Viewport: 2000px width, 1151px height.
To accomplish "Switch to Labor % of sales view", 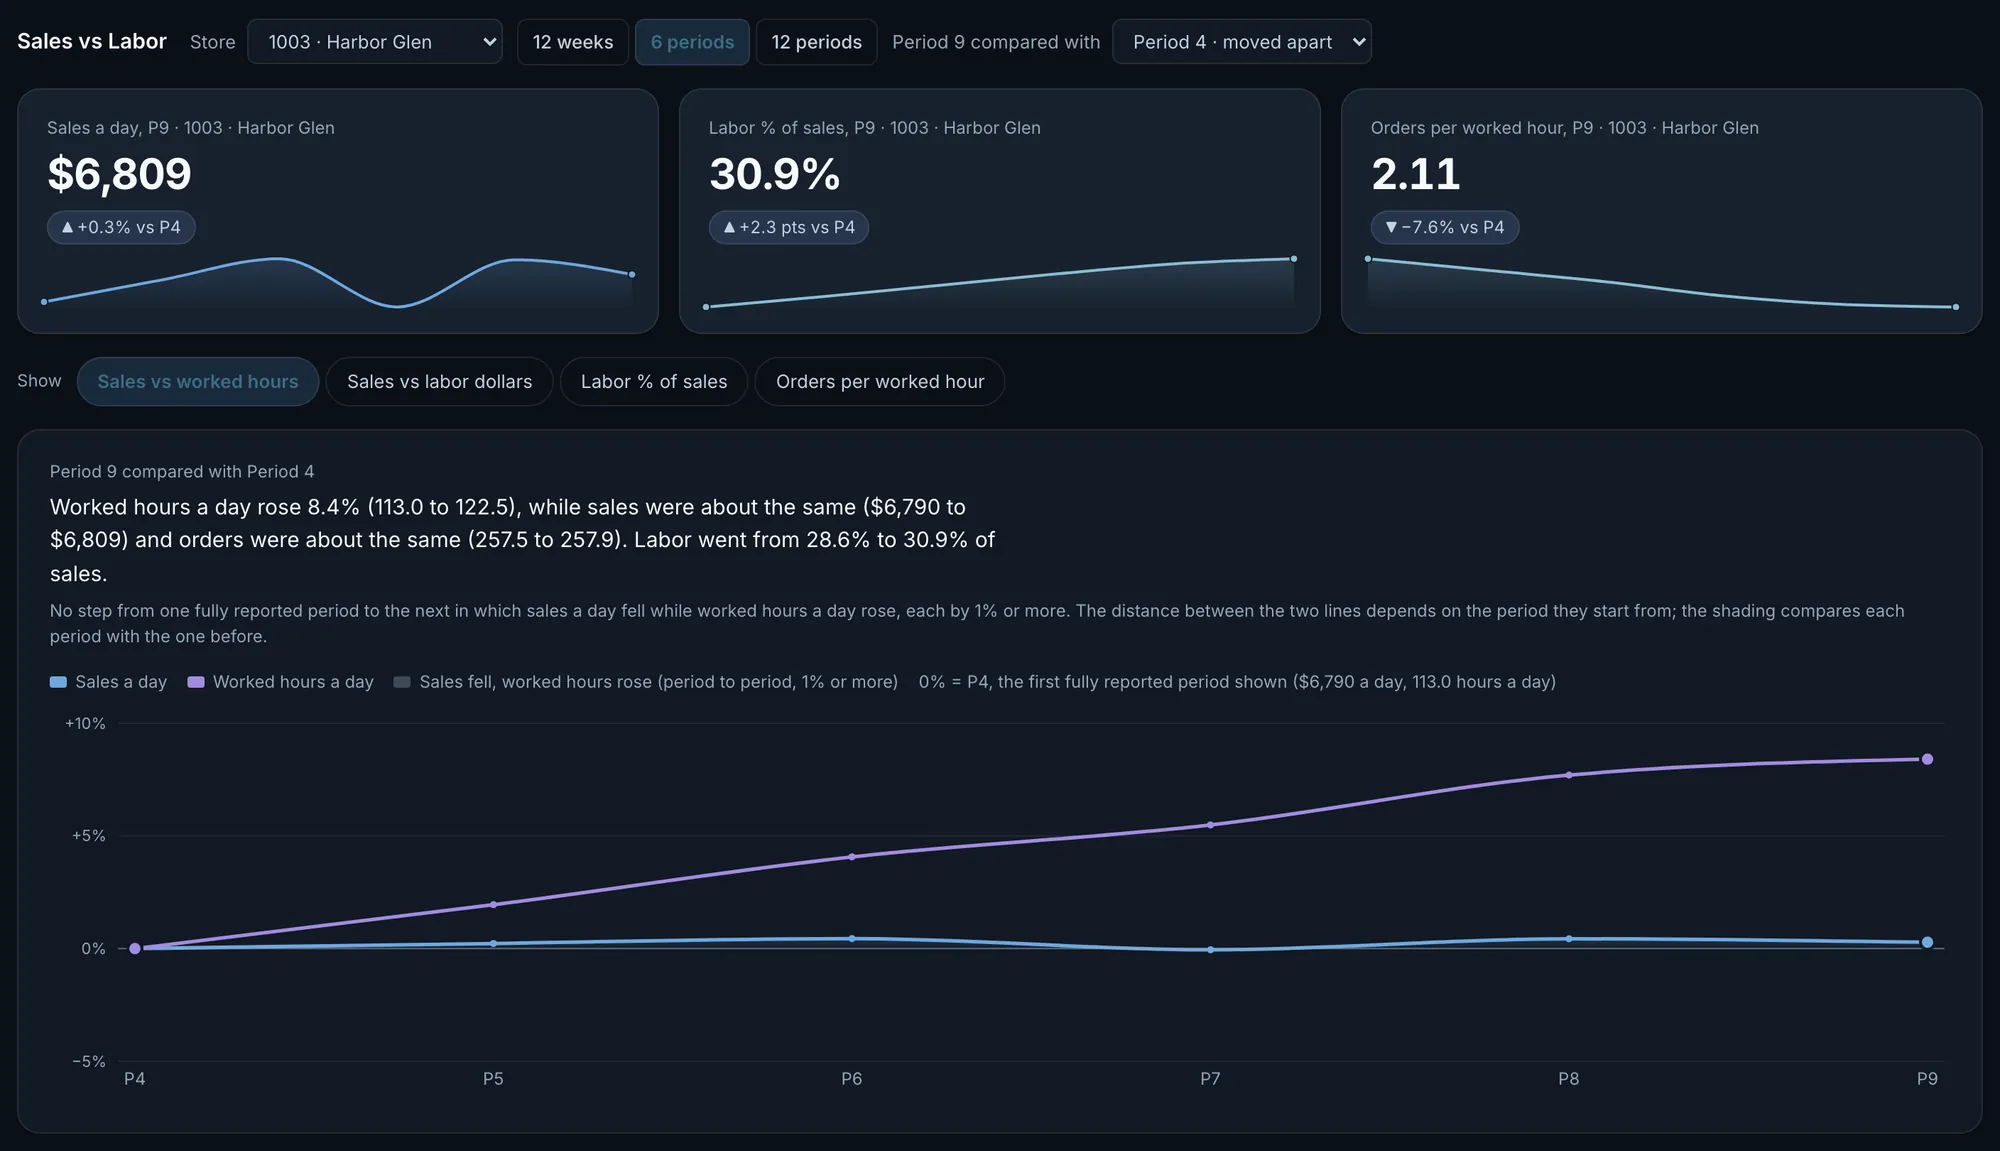I will (x=654, y=382).
